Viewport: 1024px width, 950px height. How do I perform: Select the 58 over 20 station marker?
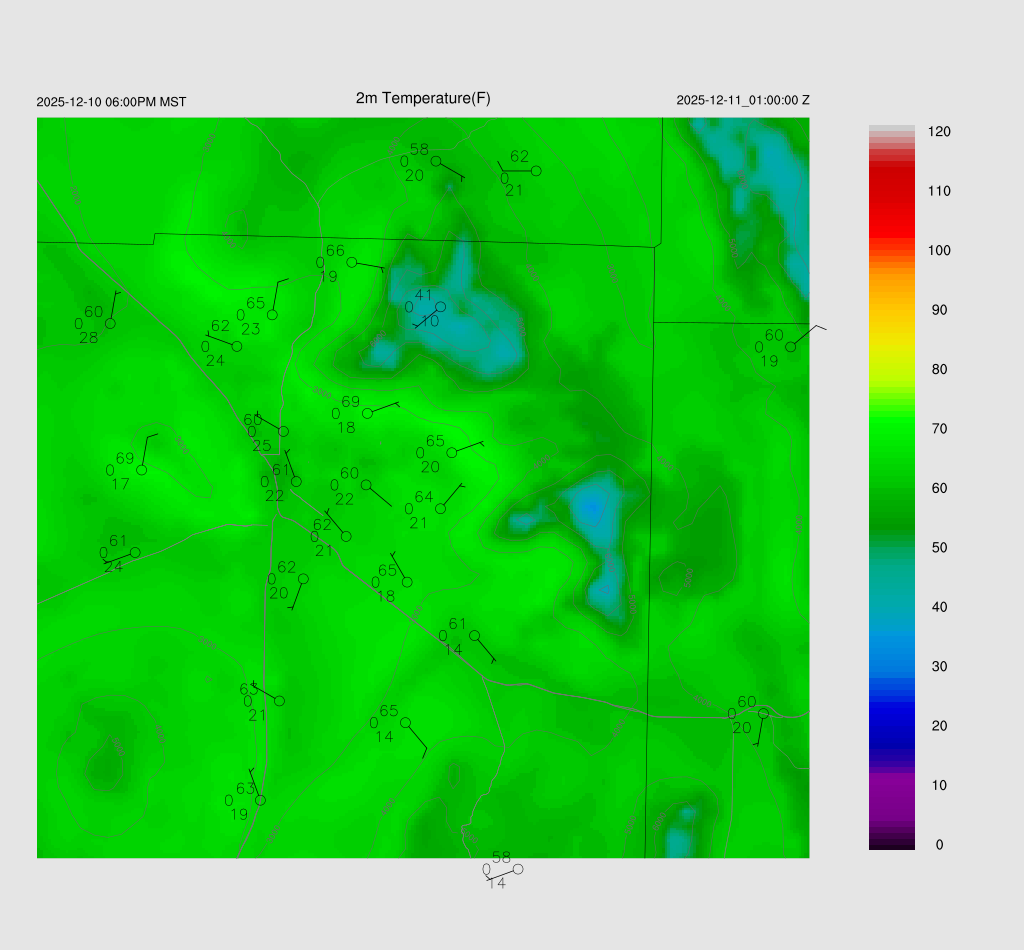436,161
